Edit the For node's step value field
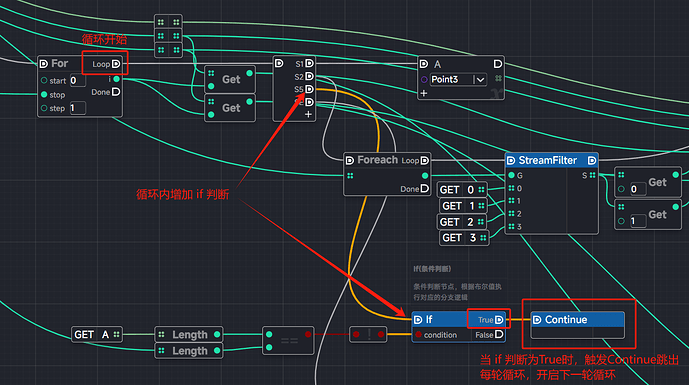689x385 pixels. click(x=78, y=108)
